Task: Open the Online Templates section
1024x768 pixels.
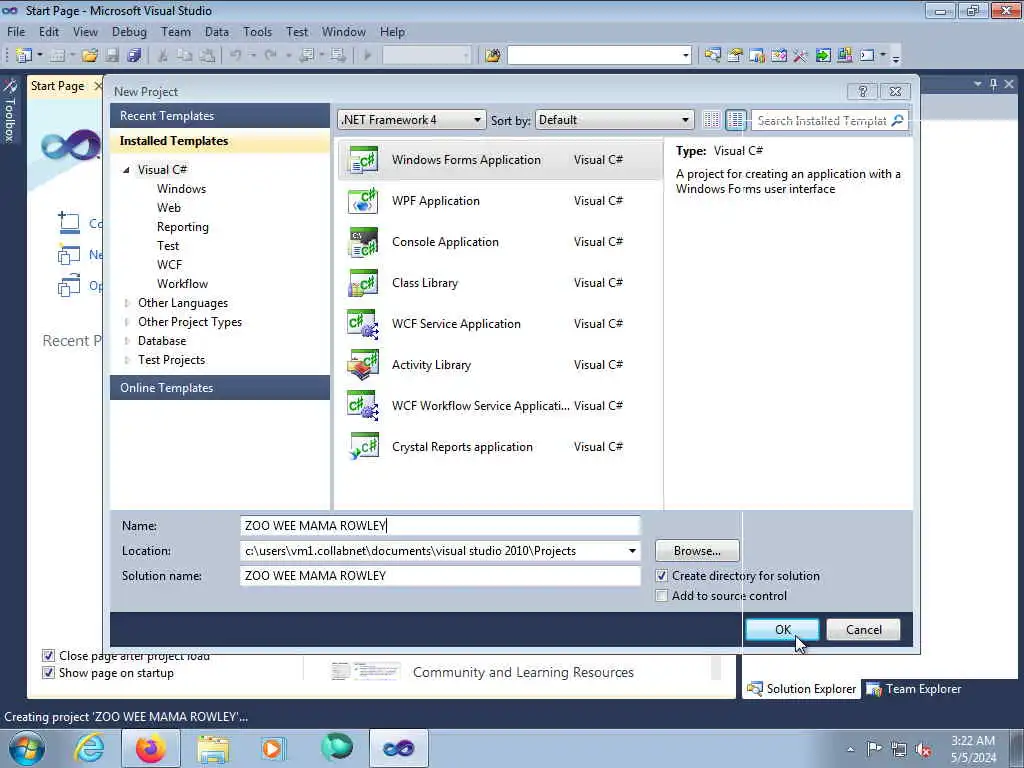Action: click(x=220, y=388)
